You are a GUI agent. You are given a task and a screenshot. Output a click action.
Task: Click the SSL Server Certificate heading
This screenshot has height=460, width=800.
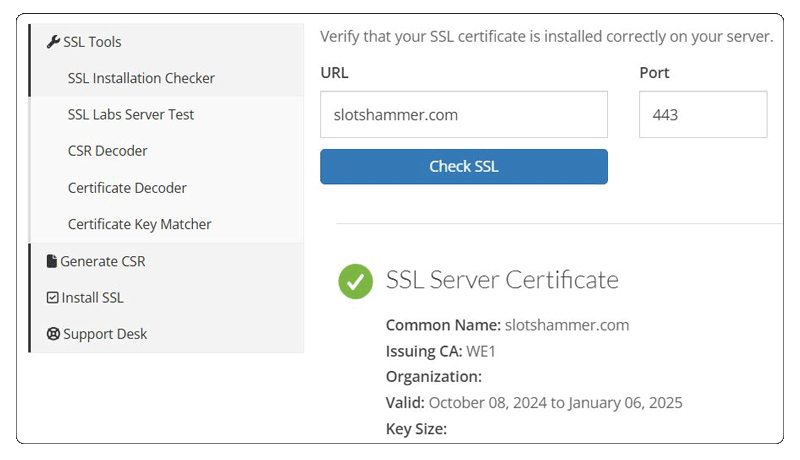pos(502,280)
